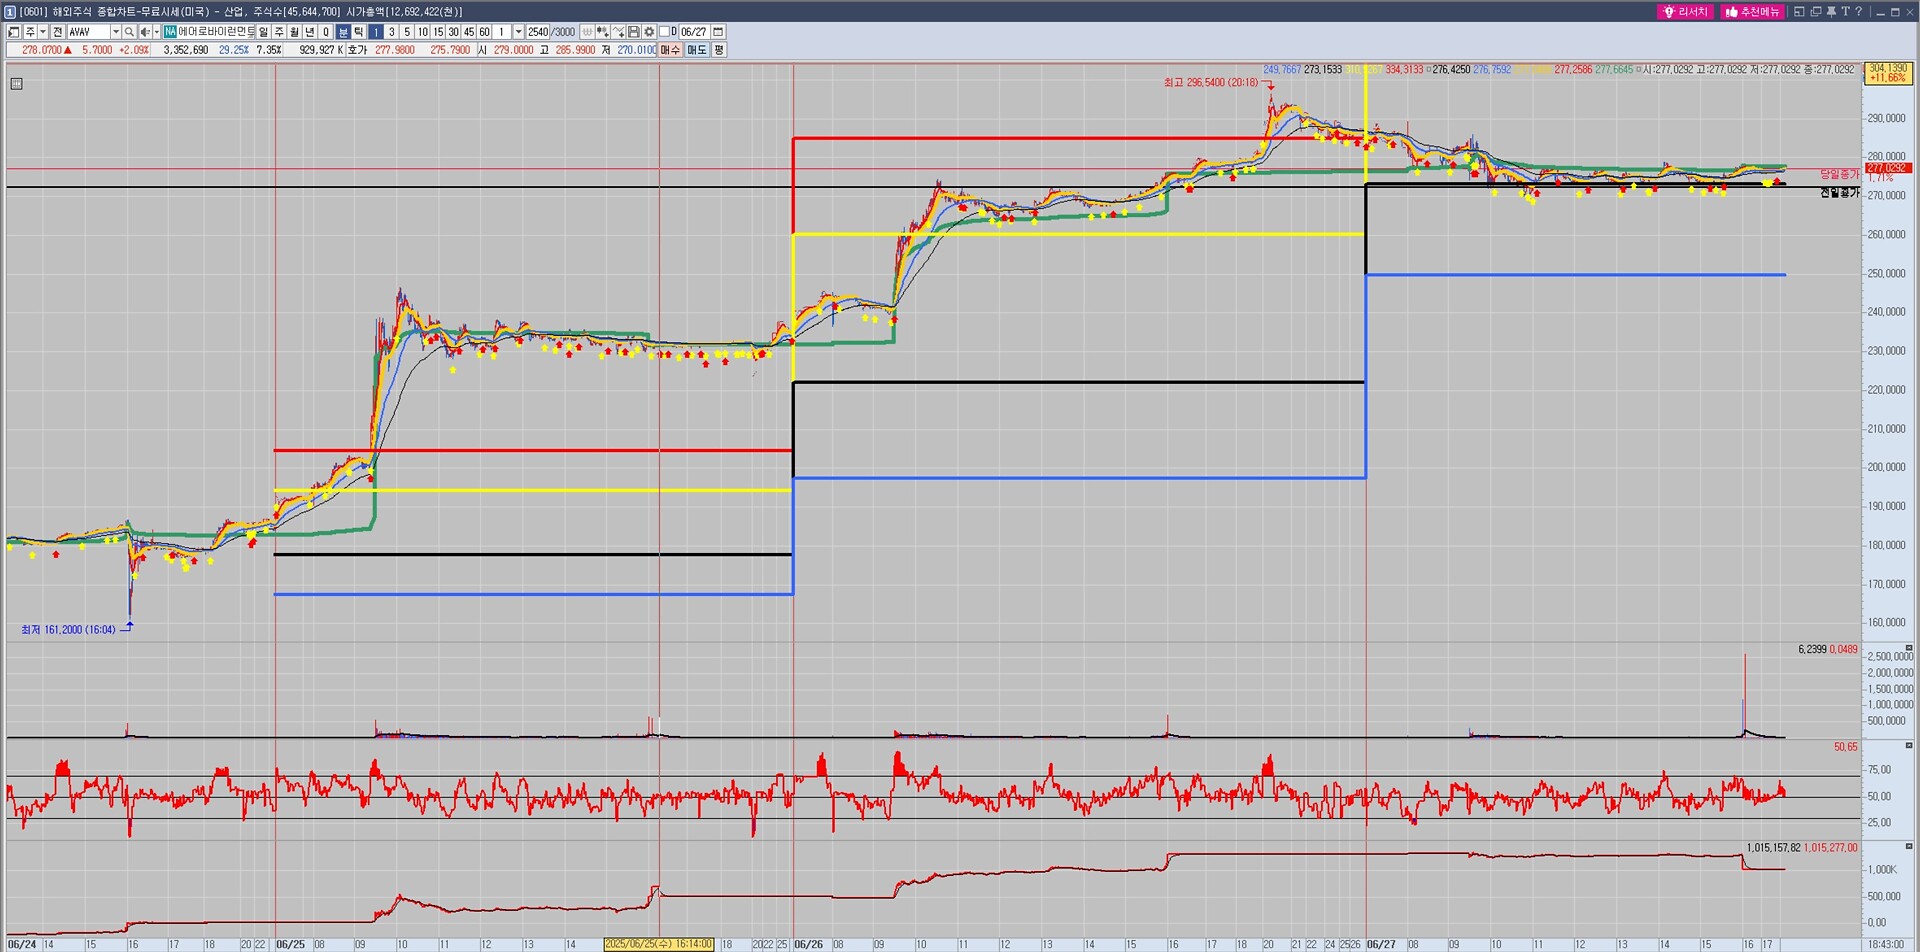Select the 주 (weekly) chart period
The width and height of the screenshot is (1920, 952).
(279, 32)
